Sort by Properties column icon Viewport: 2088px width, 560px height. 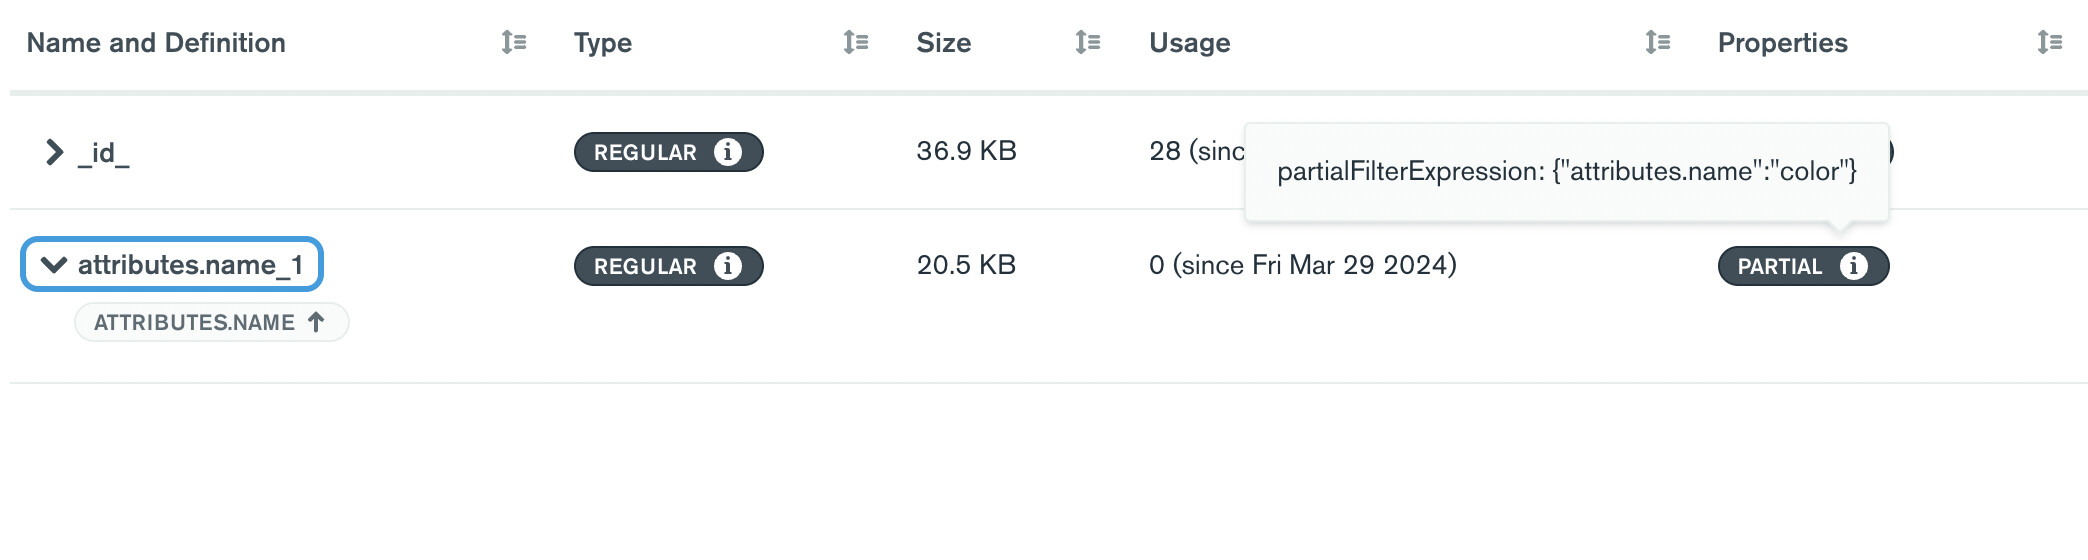coord(2049,42)
